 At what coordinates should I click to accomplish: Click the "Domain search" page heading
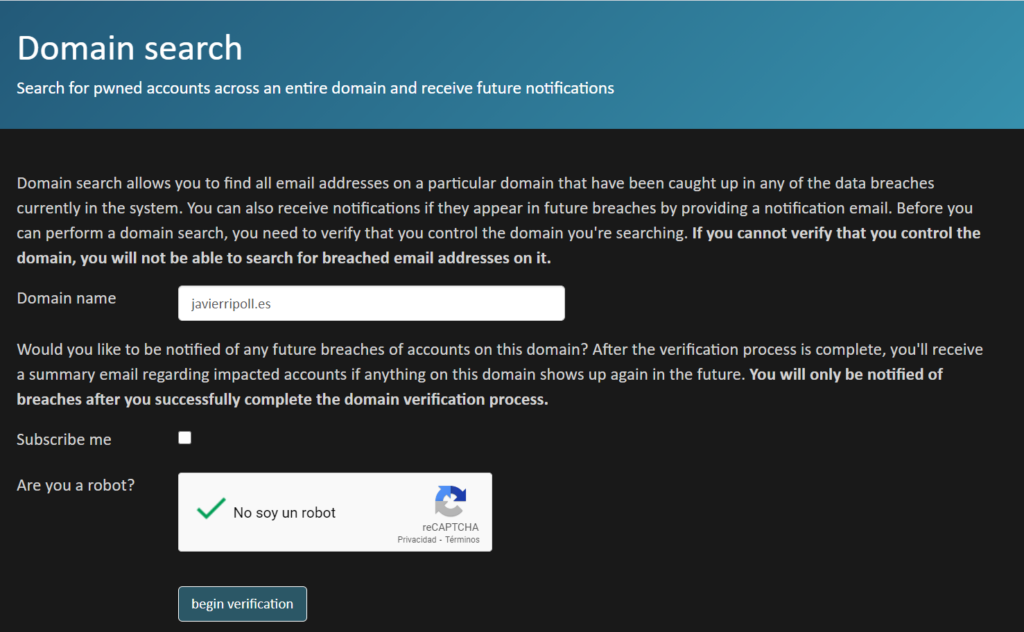pos(129,48)
